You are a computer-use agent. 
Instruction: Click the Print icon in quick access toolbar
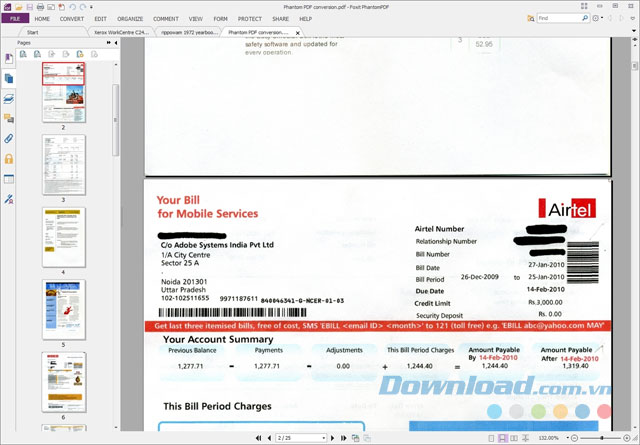pos(40,7)
